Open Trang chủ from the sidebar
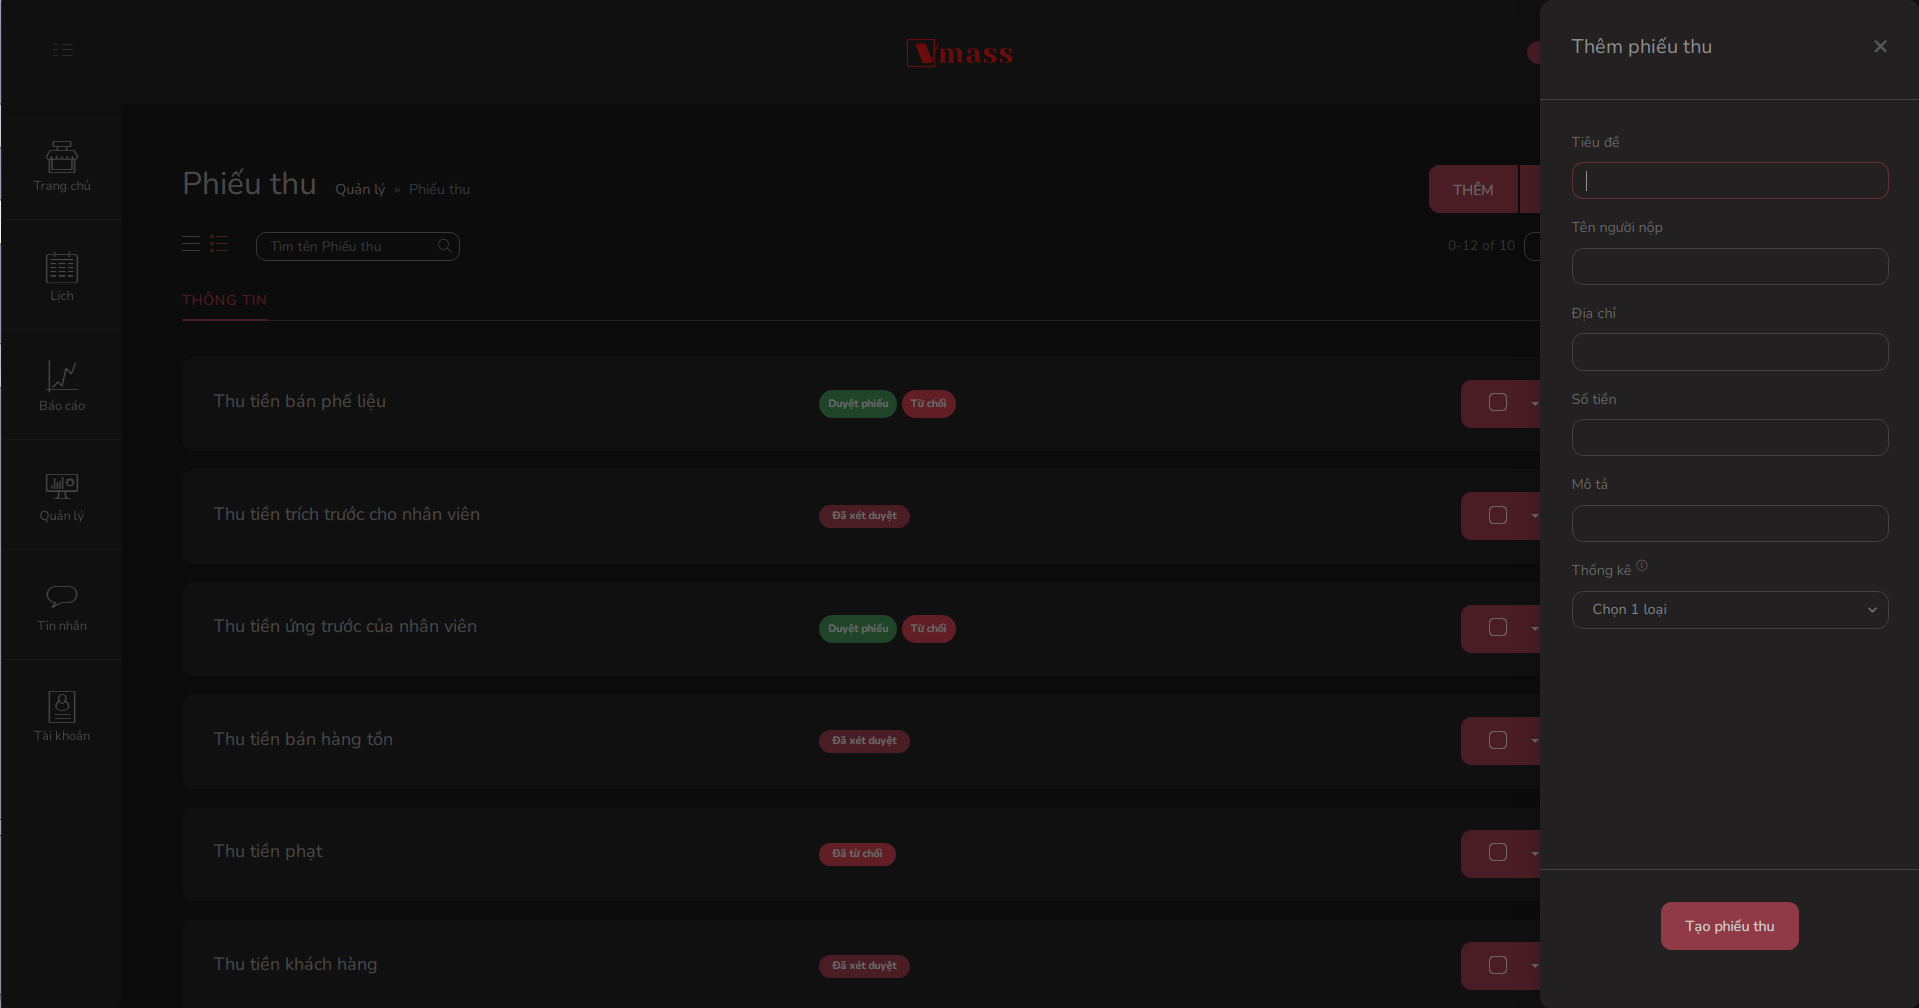Screen dimensions: 1919x1008 point(61,165)
